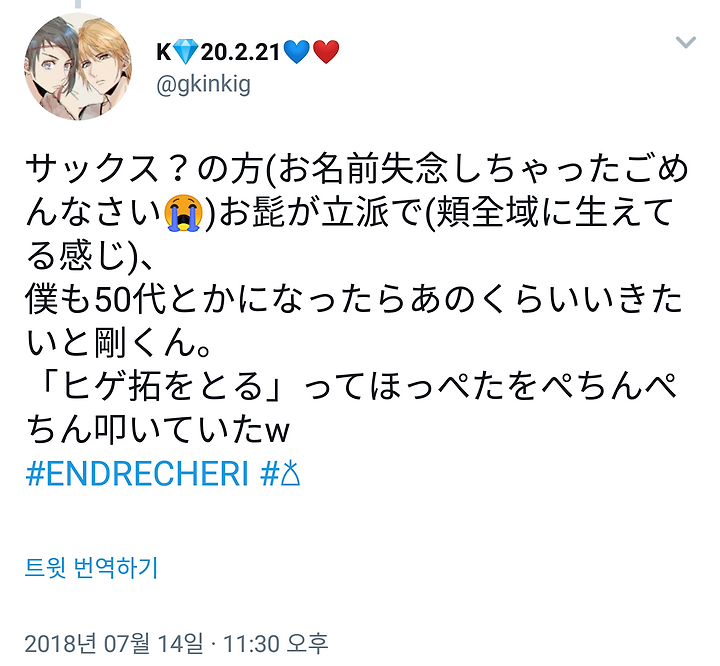Open the dress emoji hashtag

281,474
